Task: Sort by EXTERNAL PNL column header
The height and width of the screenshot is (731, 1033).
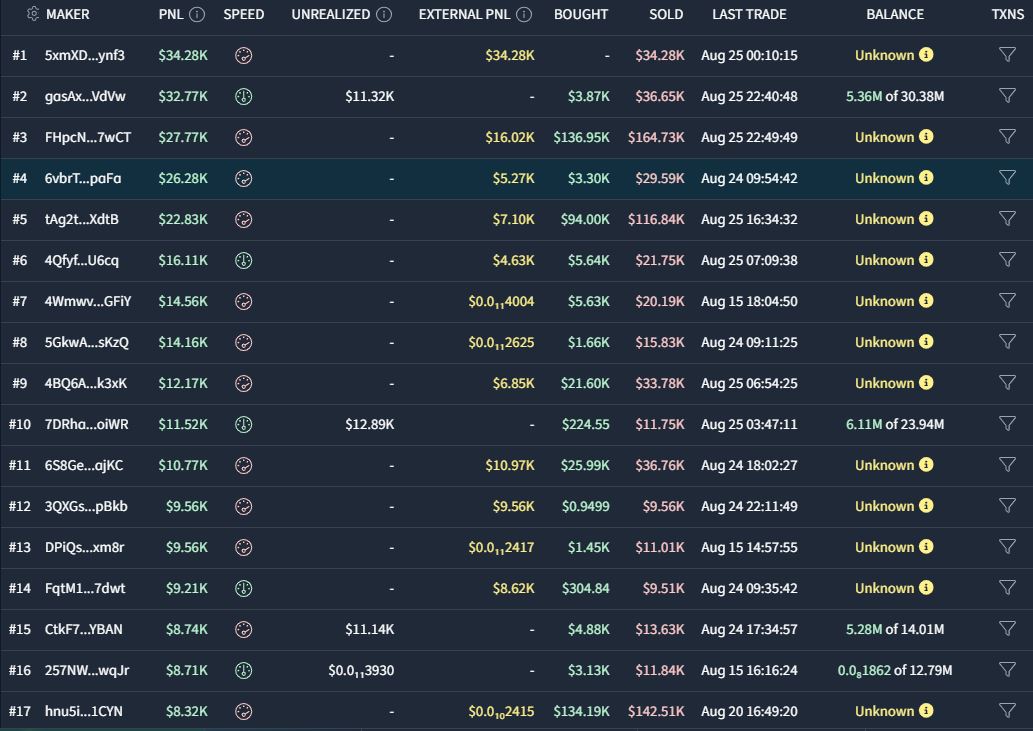Action: (x=464, y=14)
